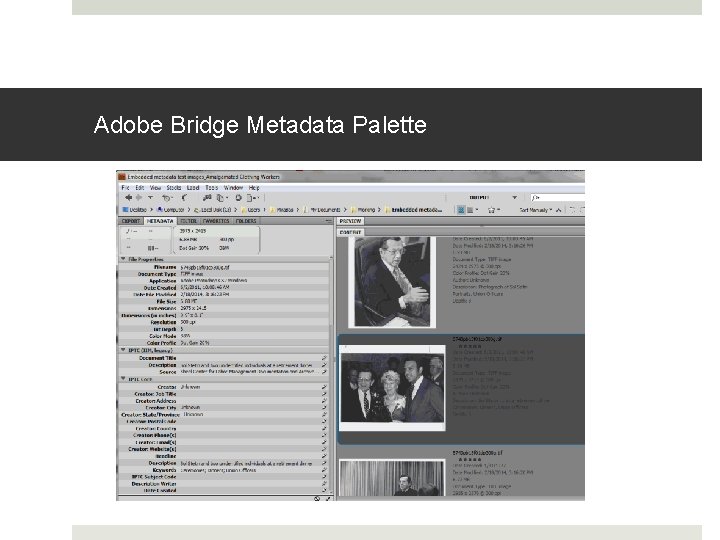Select the thumbnail of seated man in armchair
Image resolution: width=720 pixels, height=540 pixels.
click(392, 282)
